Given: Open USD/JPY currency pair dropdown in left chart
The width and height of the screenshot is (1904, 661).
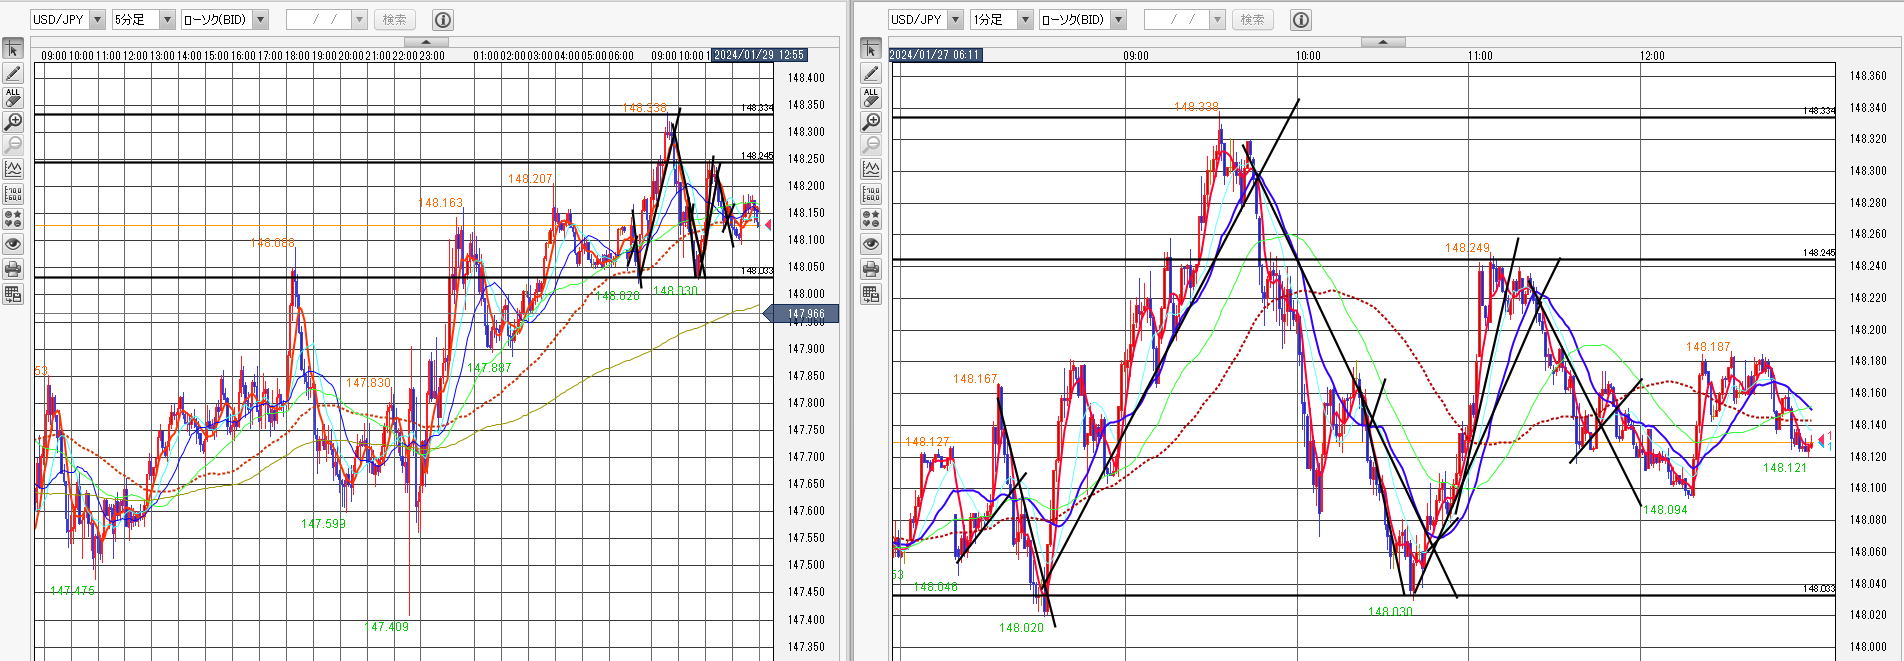Looking at the screenshot, I should pyautogui.click(x=97, y=19).
